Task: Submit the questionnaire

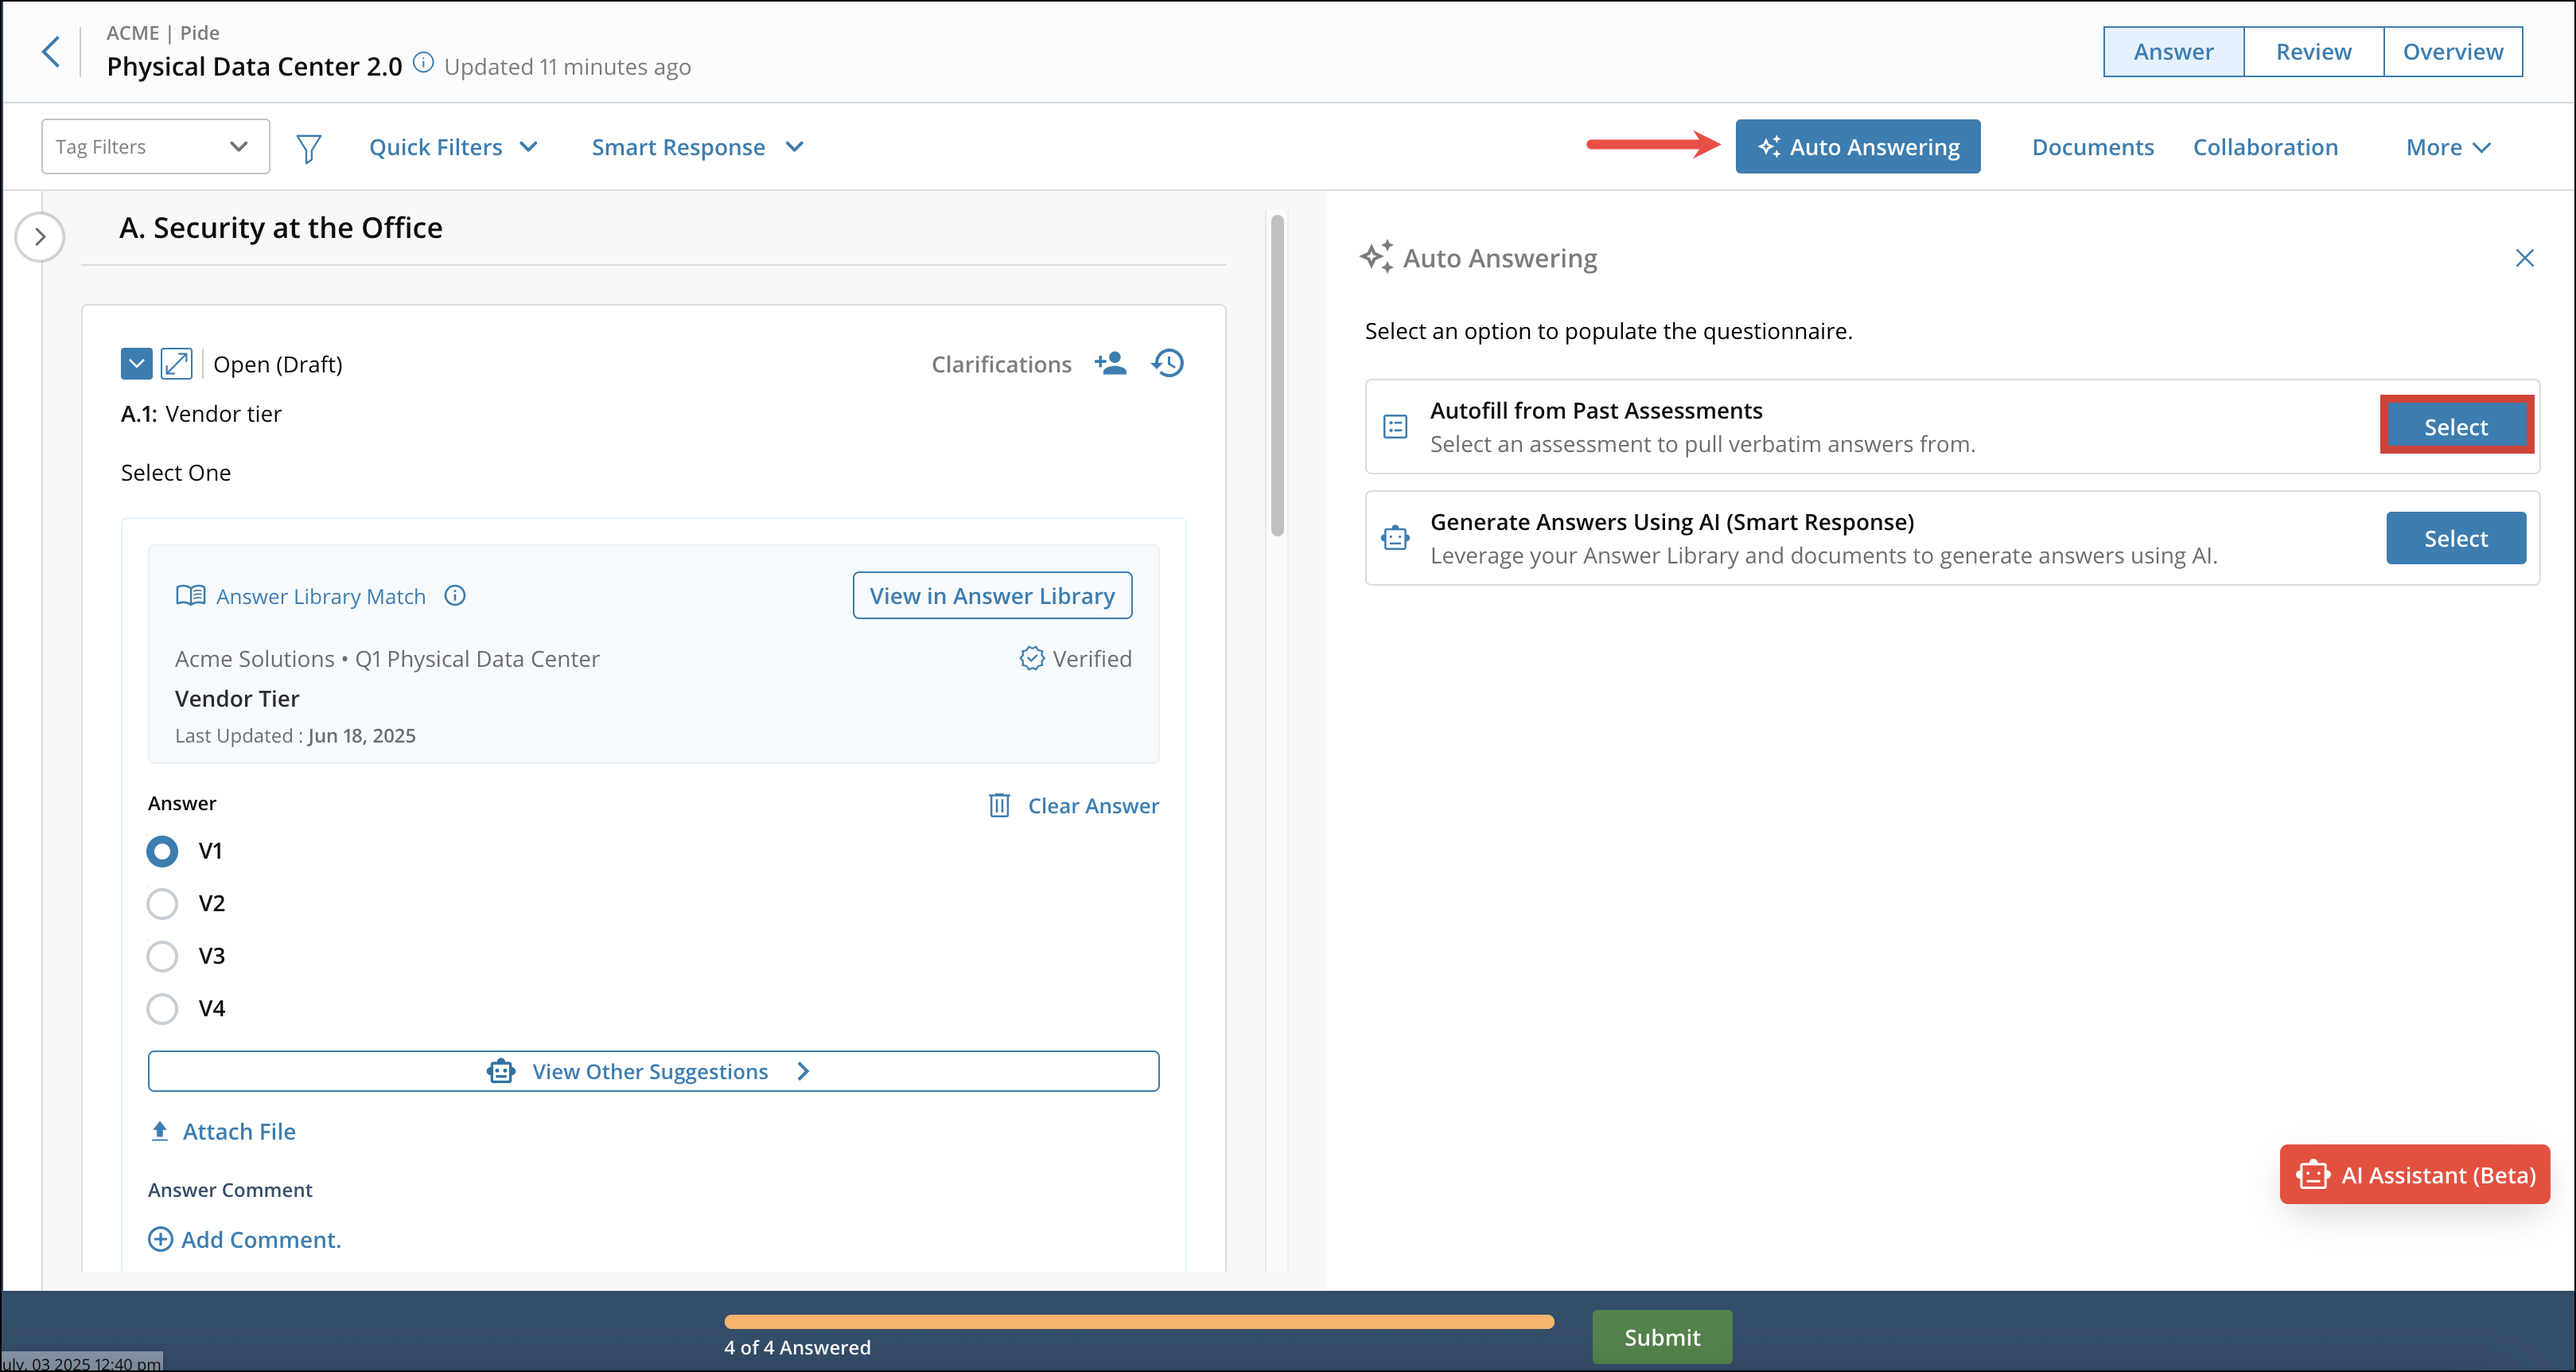Action: [1661, 1336]
